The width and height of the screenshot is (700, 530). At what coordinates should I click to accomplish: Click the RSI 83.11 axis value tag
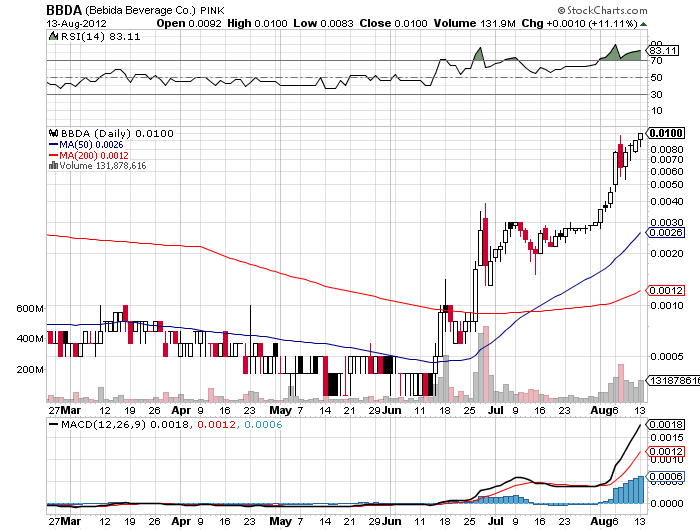pyautogui.click(x=663, y=50)
